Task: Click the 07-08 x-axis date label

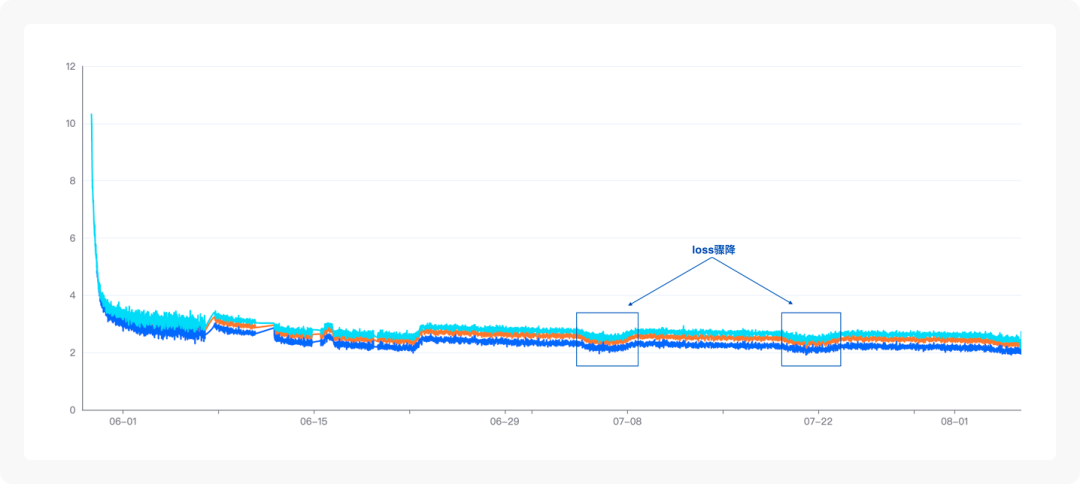Action: tap(627, 421)
